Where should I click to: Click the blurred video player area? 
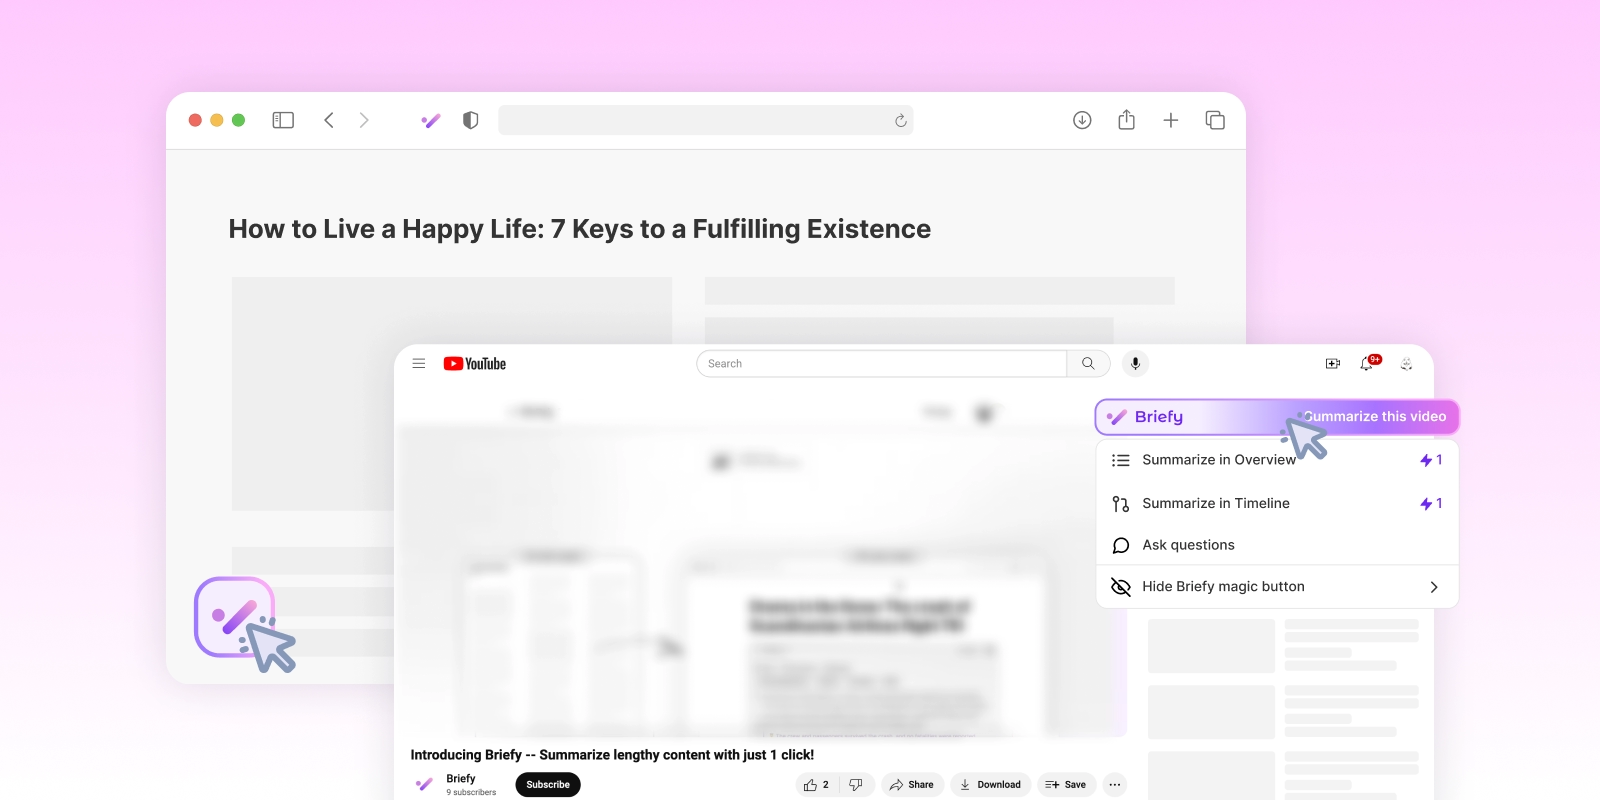click(x=762, y=580)
